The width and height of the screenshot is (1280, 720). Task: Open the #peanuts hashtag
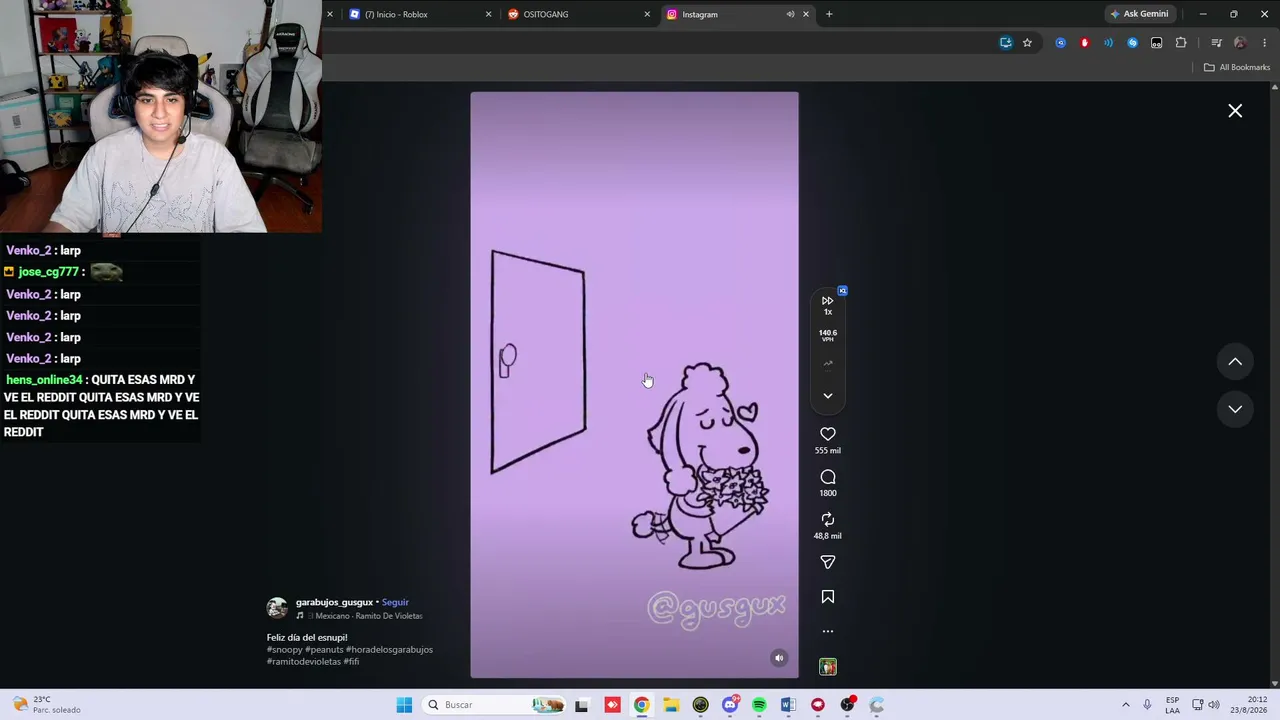tap(324, 650)
